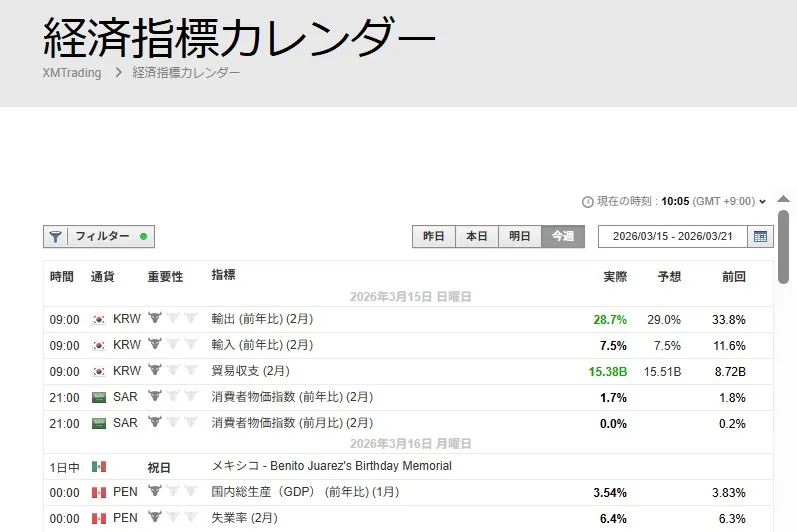Viewport: 797px width, 532px height.
Task: Click dark bull icon in 消費者物価指数 (前月比) row
Action: coord(155,422)
